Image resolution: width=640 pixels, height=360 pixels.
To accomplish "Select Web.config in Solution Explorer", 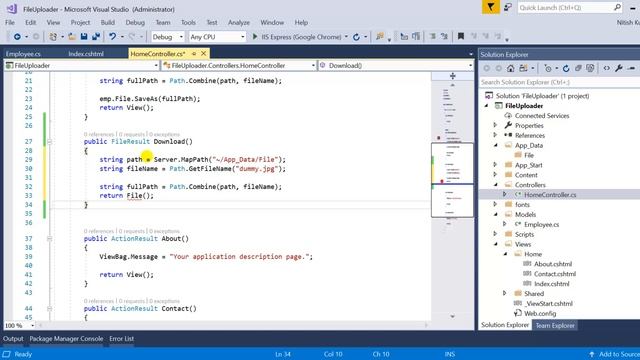I will [540, 313].
